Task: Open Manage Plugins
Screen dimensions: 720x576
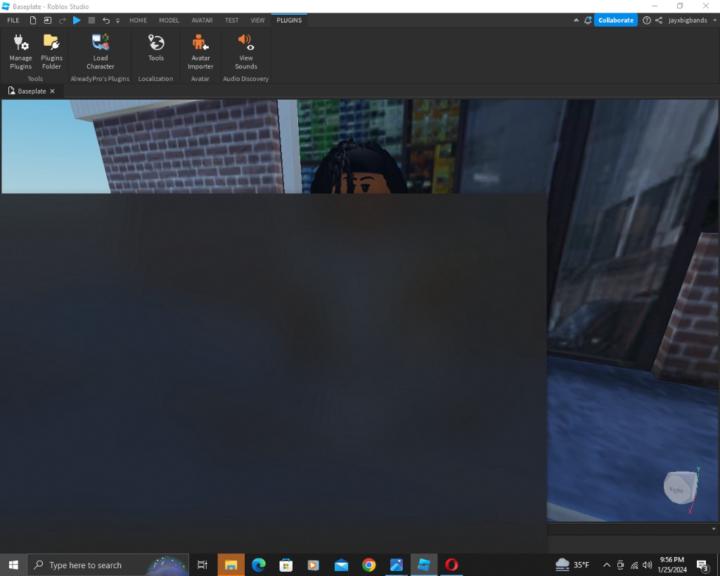Action: pos(21,51)
